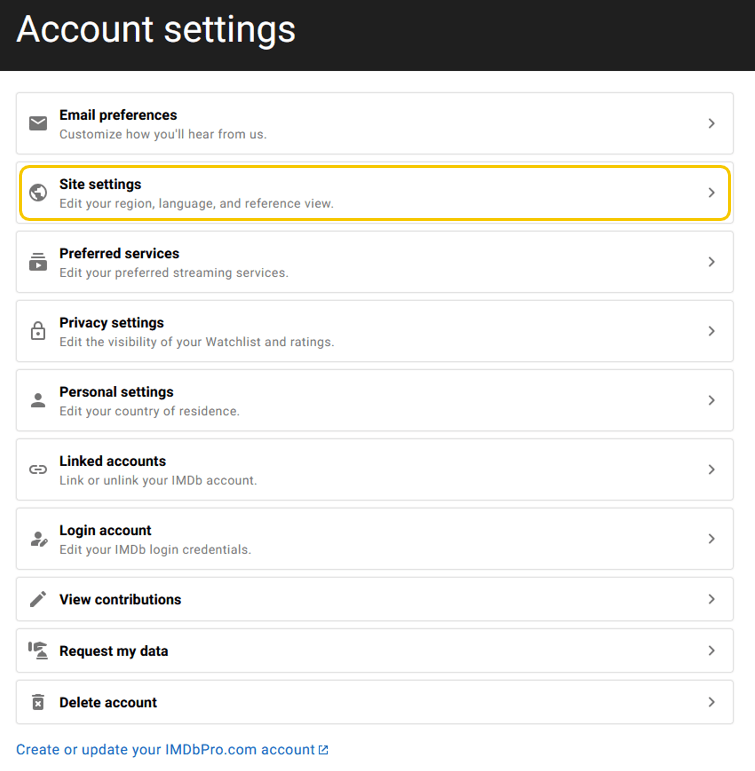Click 'Customize how you'll hear from us.' text
This screenshot has width=755, height=771.
[x=163, y=134]
